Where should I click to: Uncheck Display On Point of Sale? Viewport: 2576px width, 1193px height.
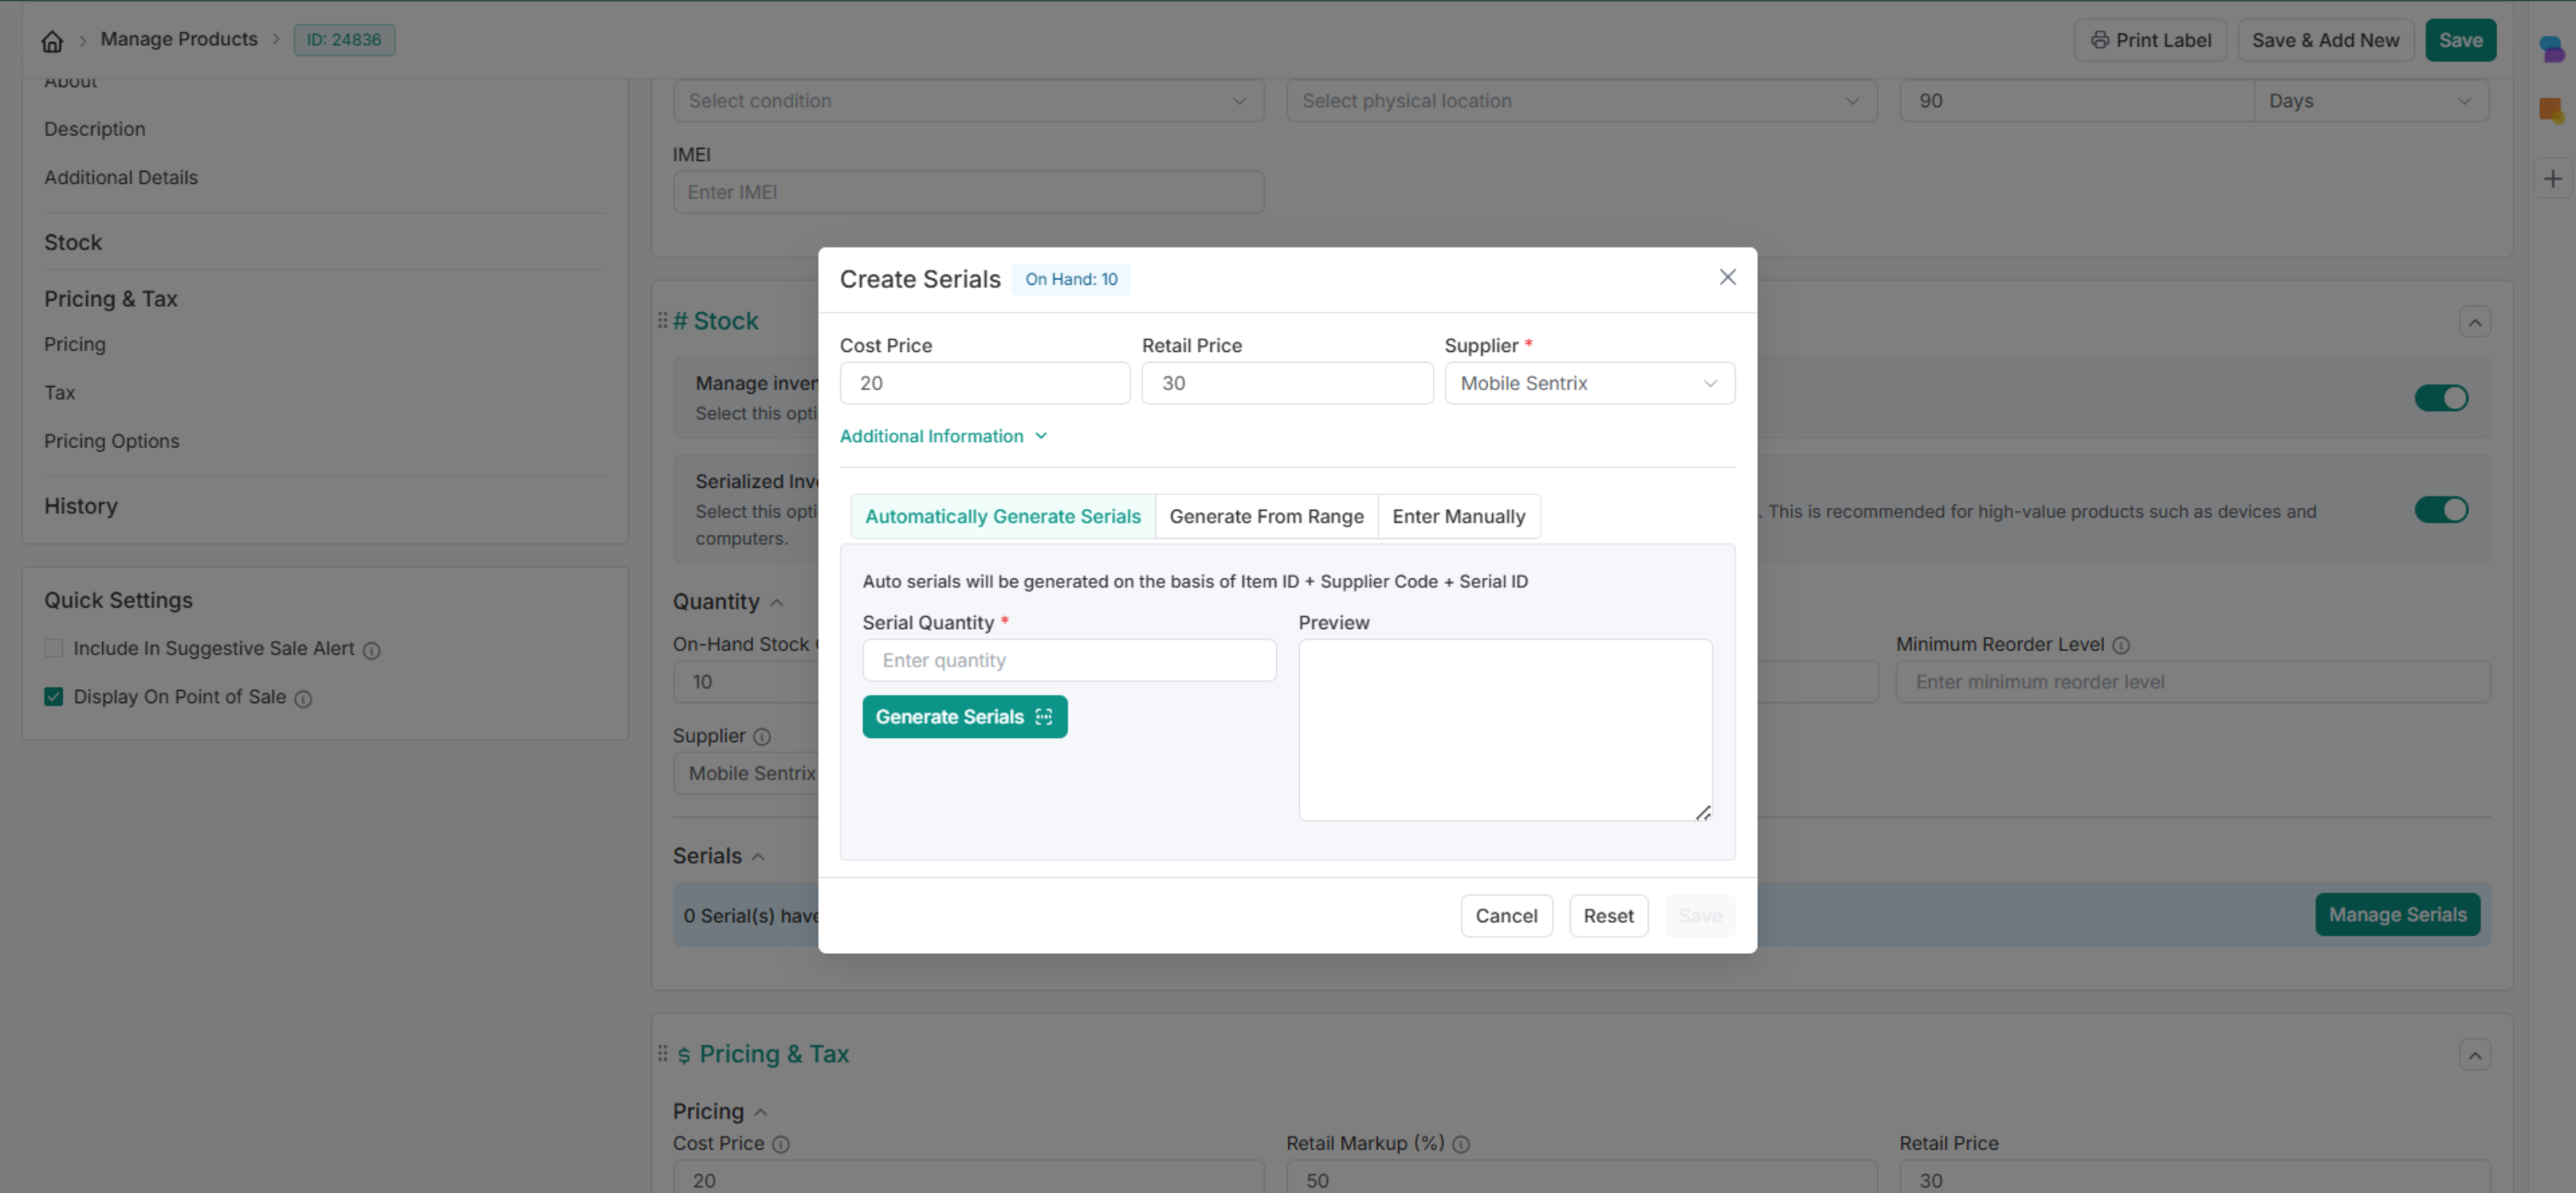pyautogui.click(x=54, y=697)
